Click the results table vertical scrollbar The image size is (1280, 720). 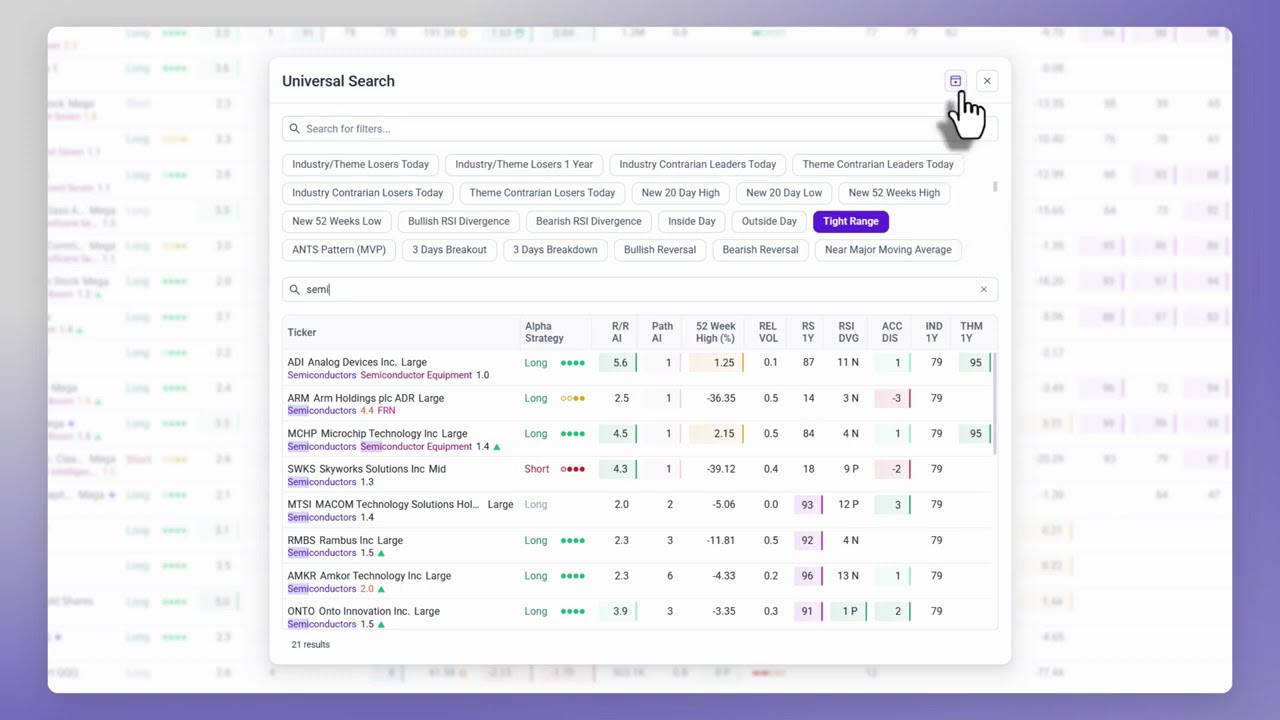click(x=995, y=402)
